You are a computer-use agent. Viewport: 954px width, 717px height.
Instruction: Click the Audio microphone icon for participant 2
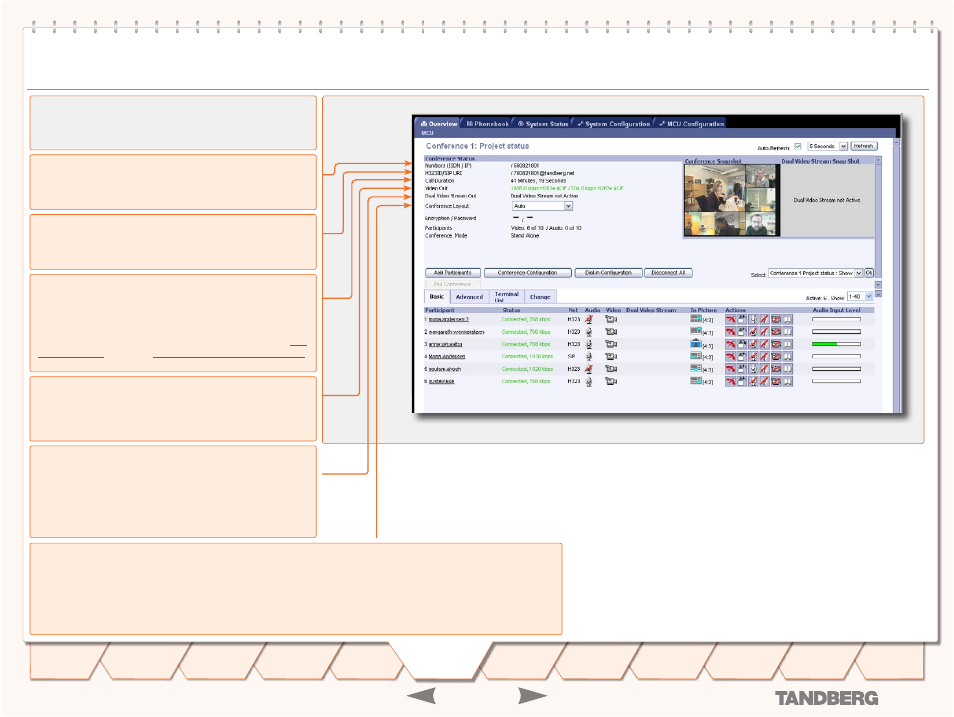tap(588, 332)
